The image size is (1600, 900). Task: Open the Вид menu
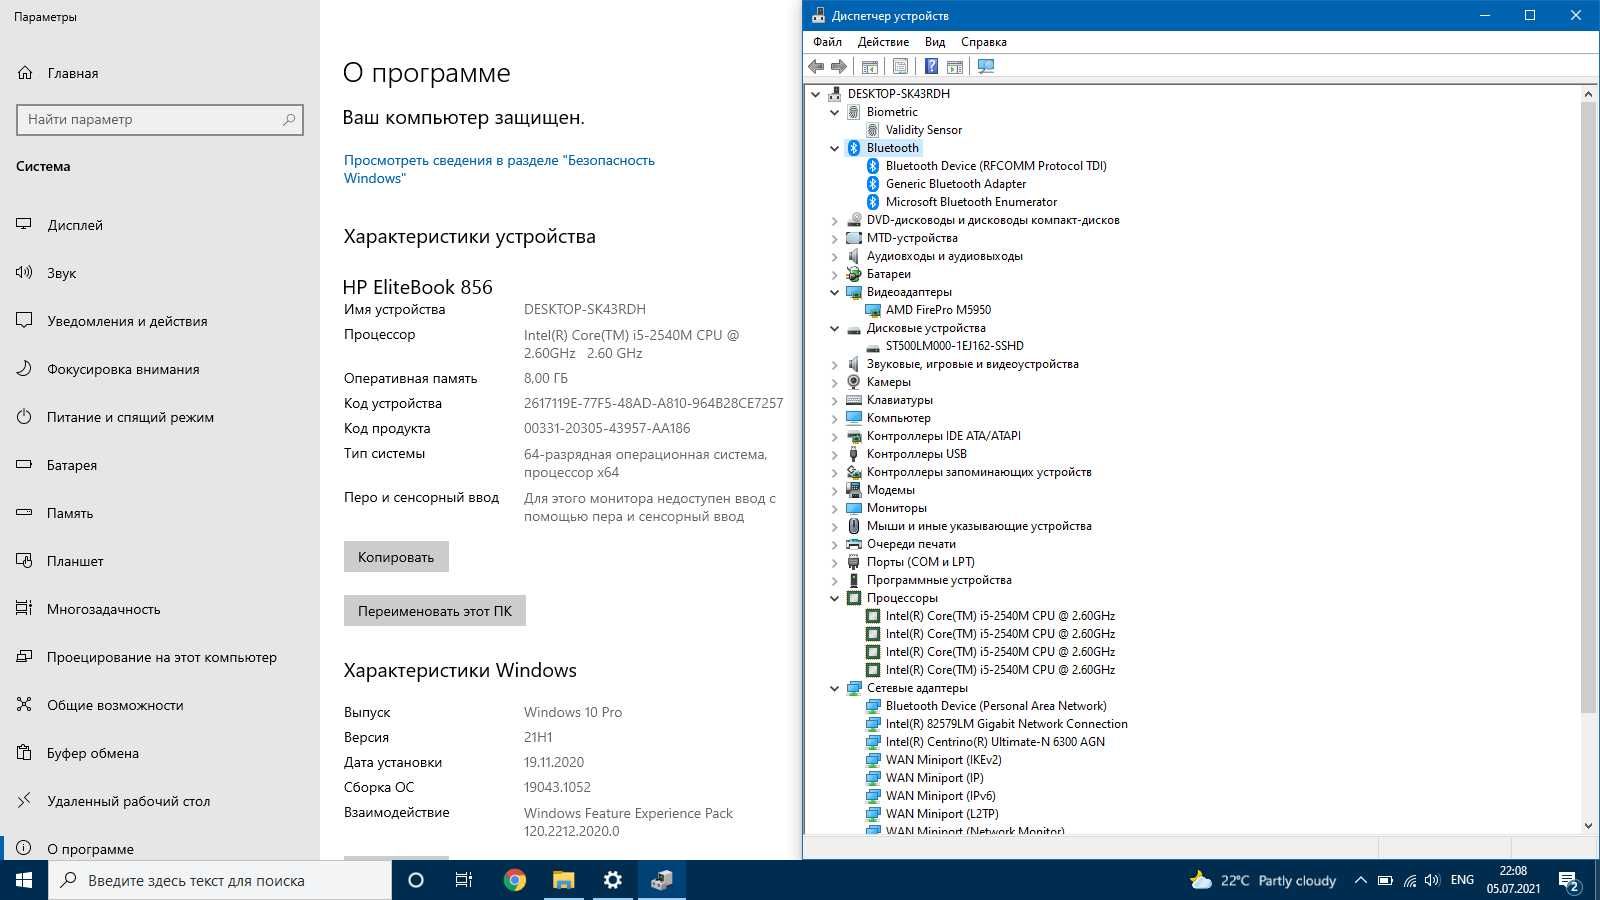coord(935,42)
